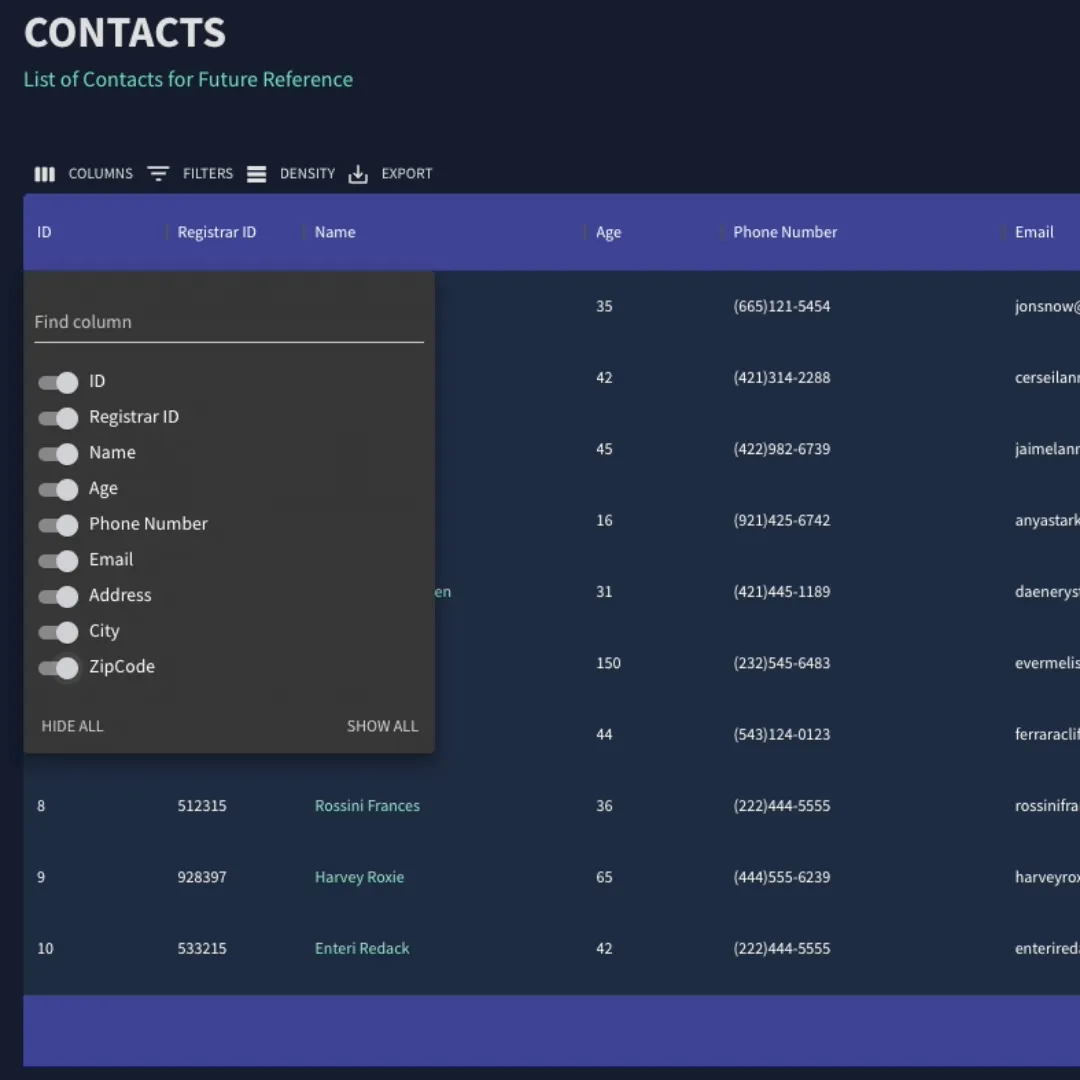Select the Harvey Roxie name cell
The image size is (1080, 1080).
(x=359, y=877)
